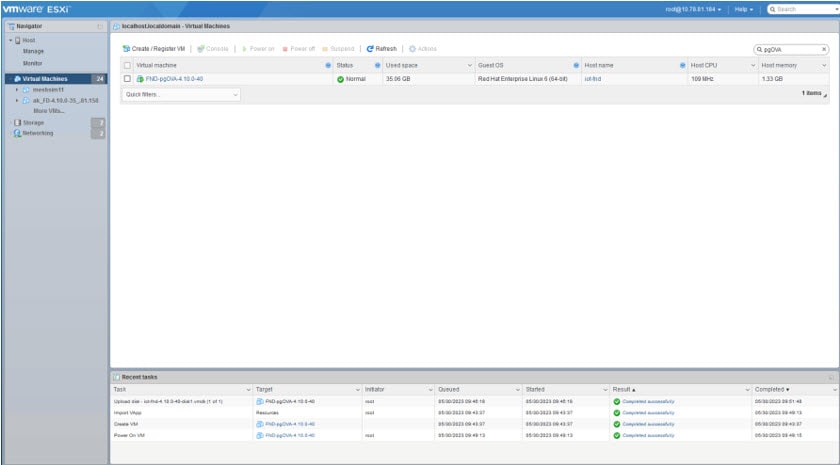The width and height of the screenshot is (840, 465).
Task: Open Storage in the Navigator
Action: 33,123
